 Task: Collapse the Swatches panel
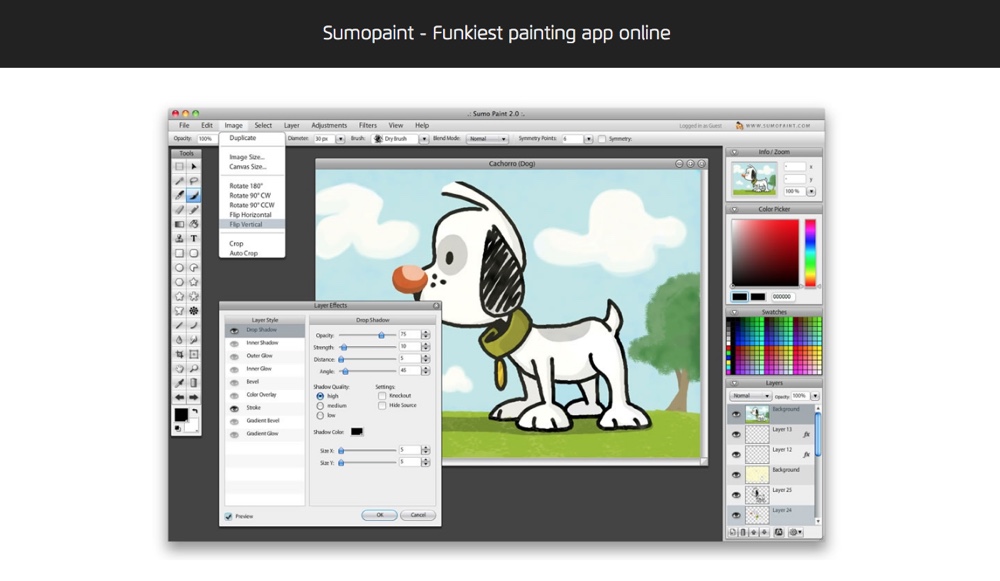[734, 313]
